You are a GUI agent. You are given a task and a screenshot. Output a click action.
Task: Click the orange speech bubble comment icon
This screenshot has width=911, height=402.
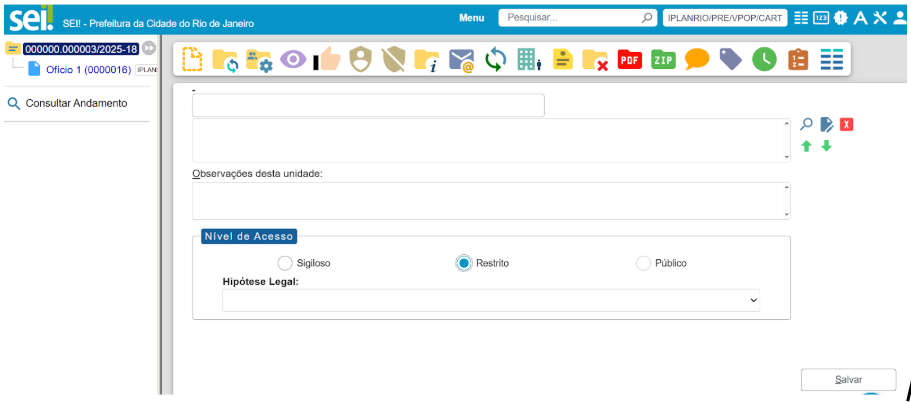(697, 60)
